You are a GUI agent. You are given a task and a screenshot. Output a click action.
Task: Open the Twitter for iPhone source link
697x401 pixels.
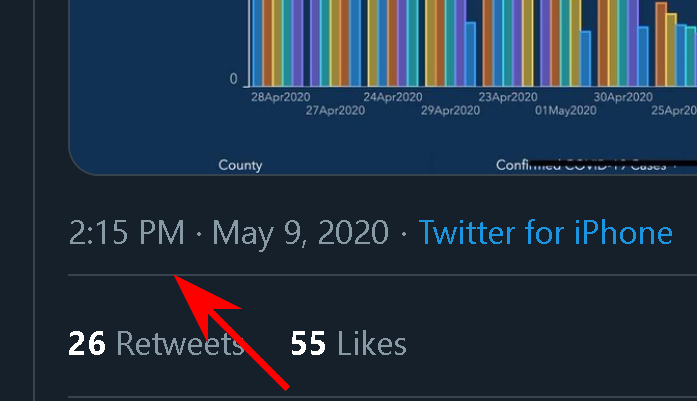[545, 234]
